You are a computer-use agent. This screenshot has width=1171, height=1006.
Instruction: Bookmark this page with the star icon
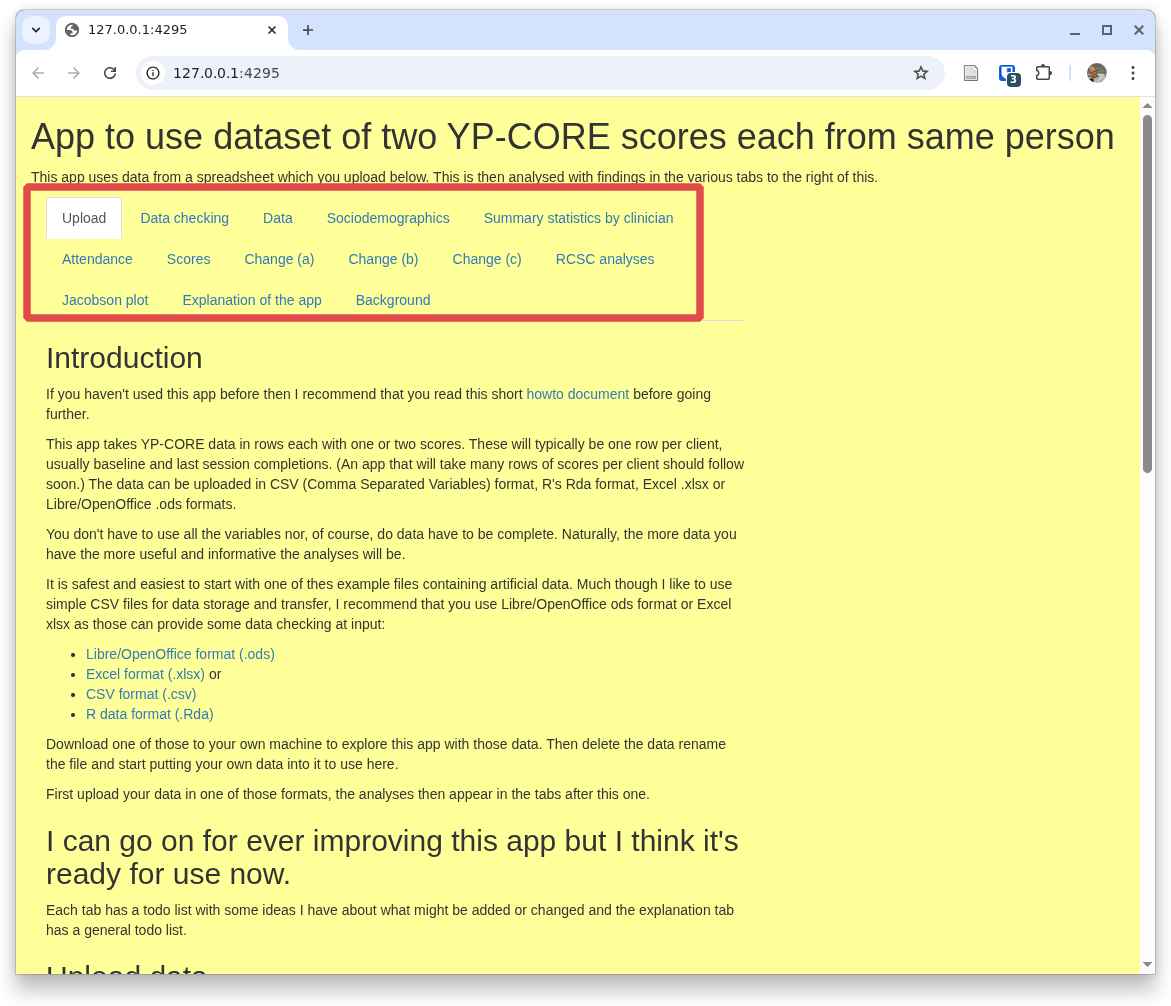coord(920,73)
